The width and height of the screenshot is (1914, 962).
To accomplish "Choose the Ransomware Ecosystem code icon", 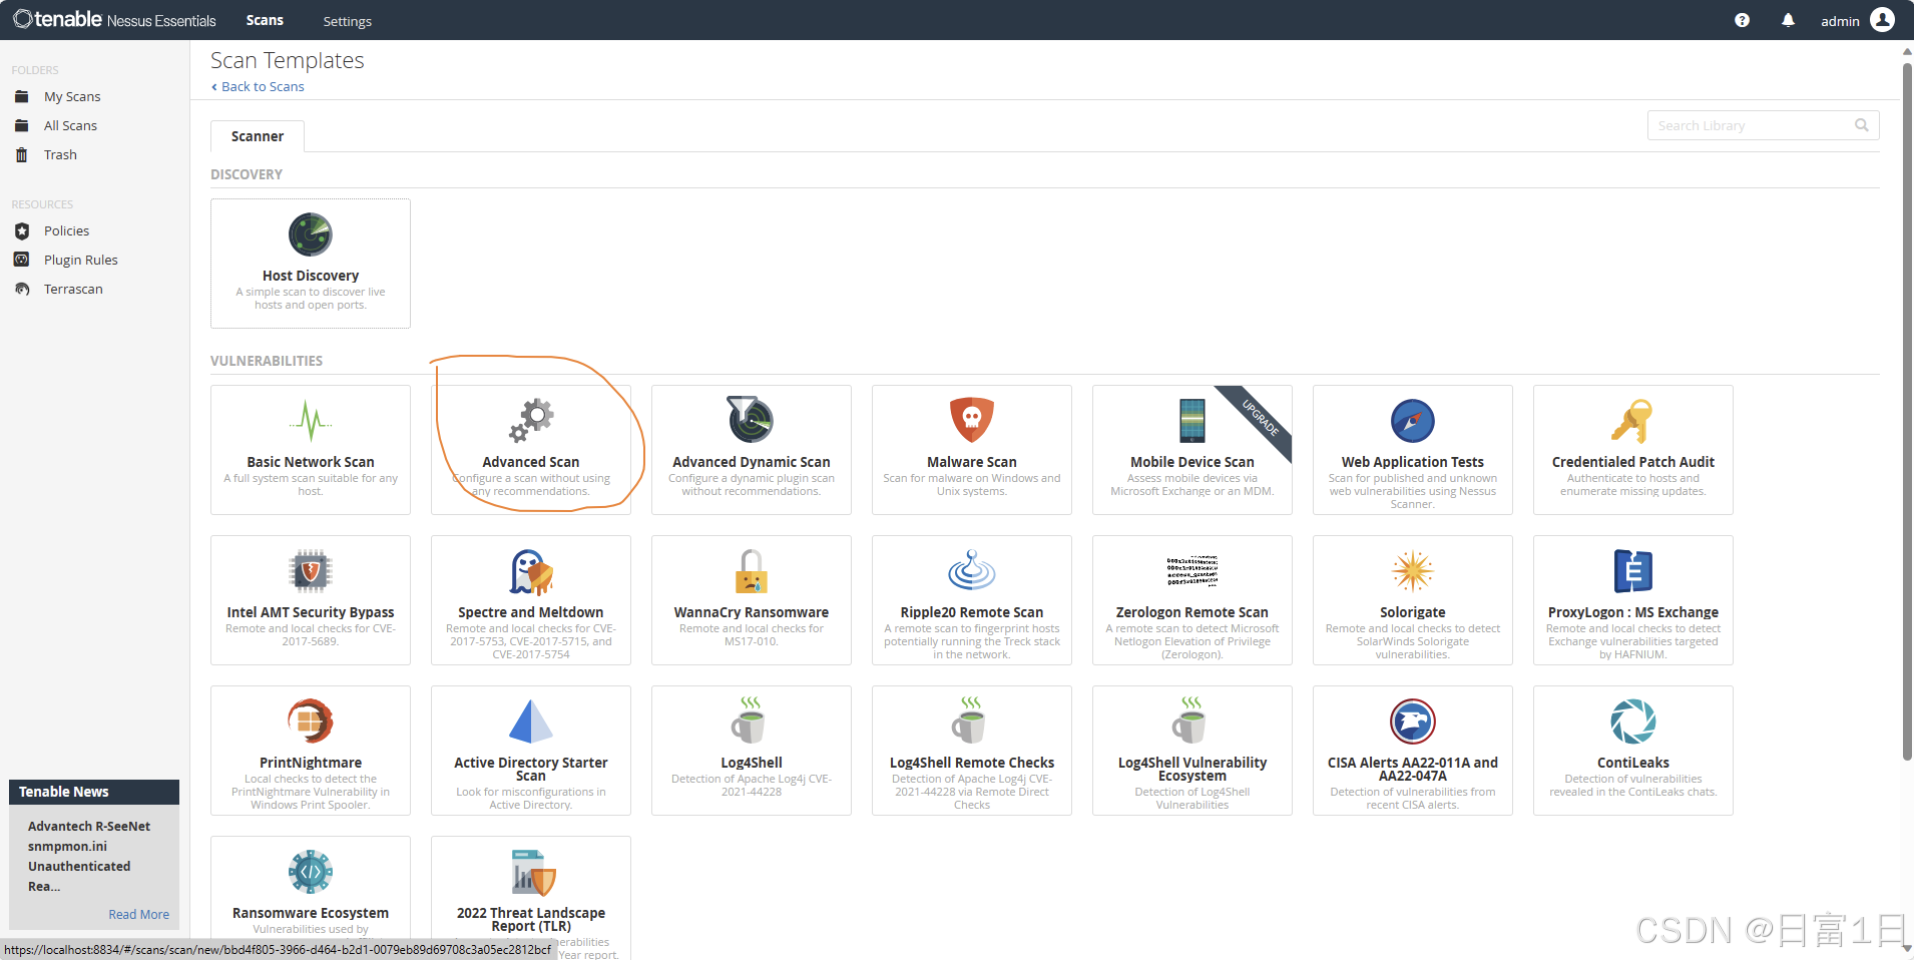I will coord(310,872).
